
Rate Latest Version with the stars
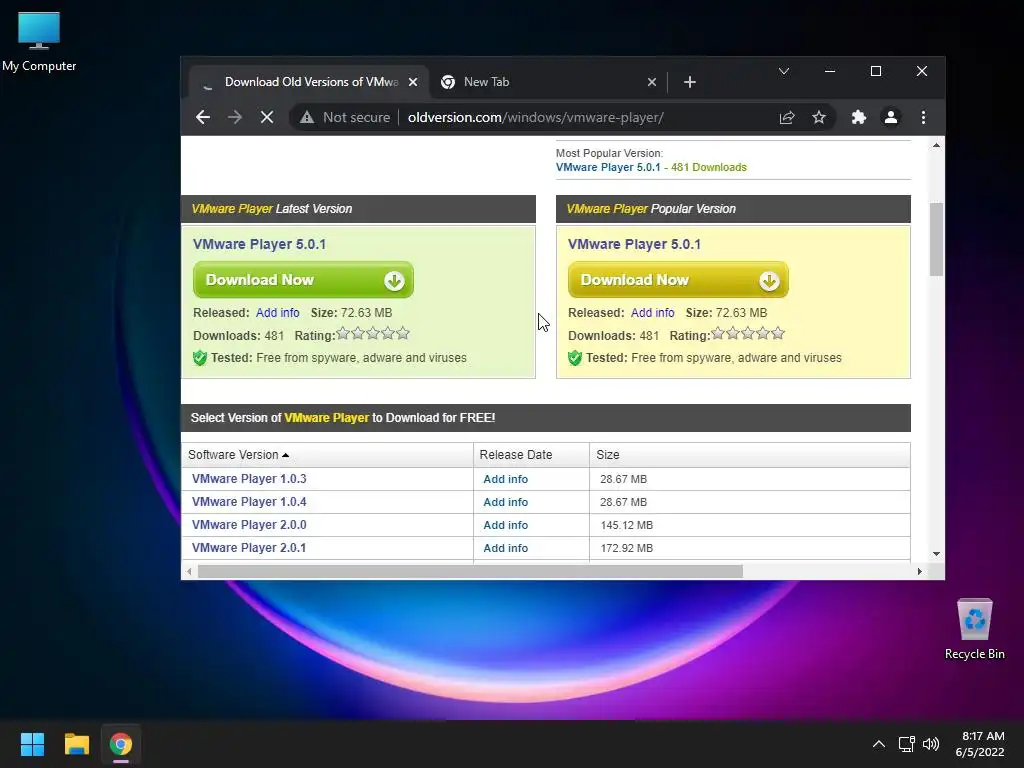(373, 334)
